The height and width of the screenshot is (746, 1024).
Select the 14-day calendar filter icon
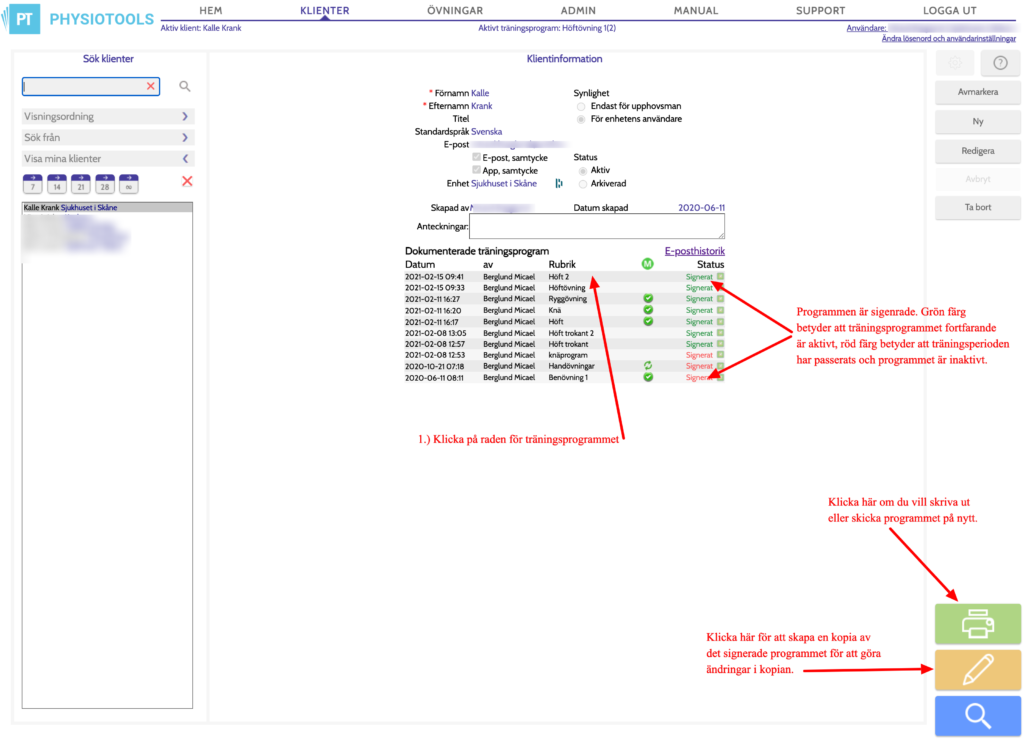coord(57,184)
